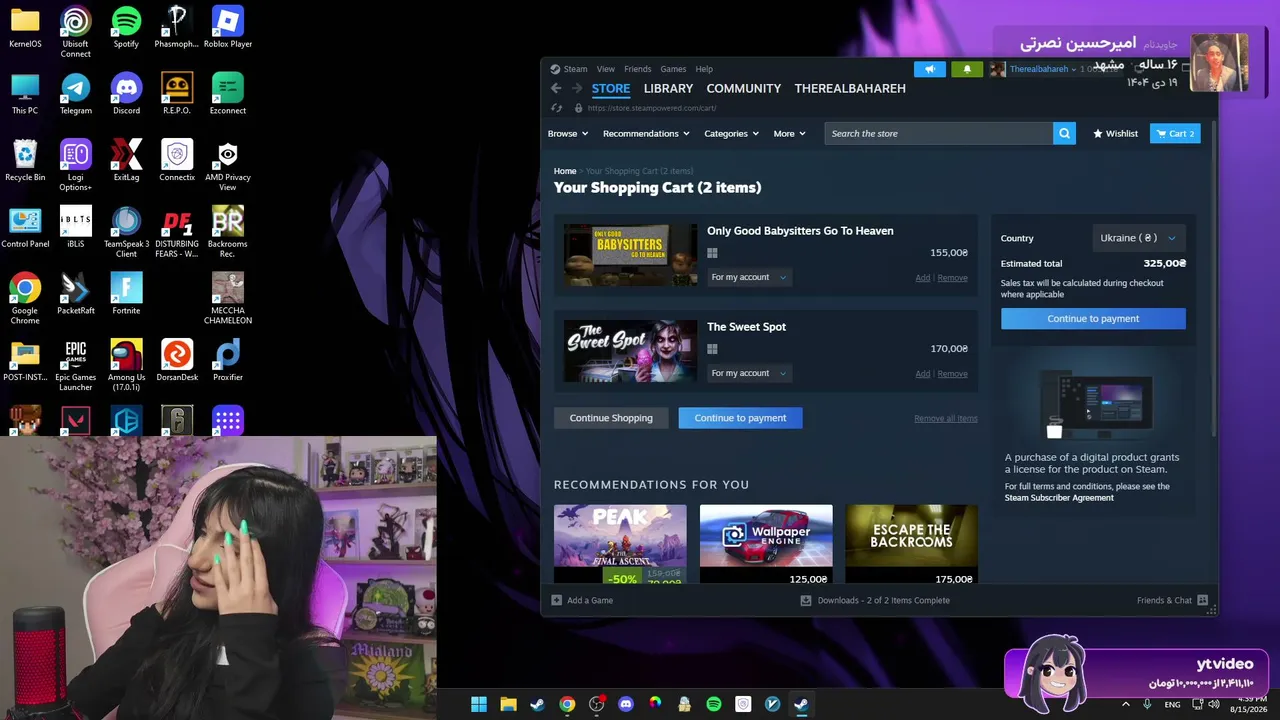Viewport: 1280px width, 720px height.
Task: Open The Sweet Spot game thumbnail
Action: click(x=630, y=351)
